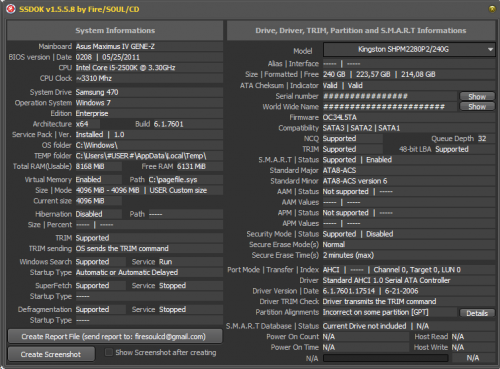This screenshot has height=369, width=500.
Task: Click the 'Enterprise' edition value
Action: pos(92,113)
